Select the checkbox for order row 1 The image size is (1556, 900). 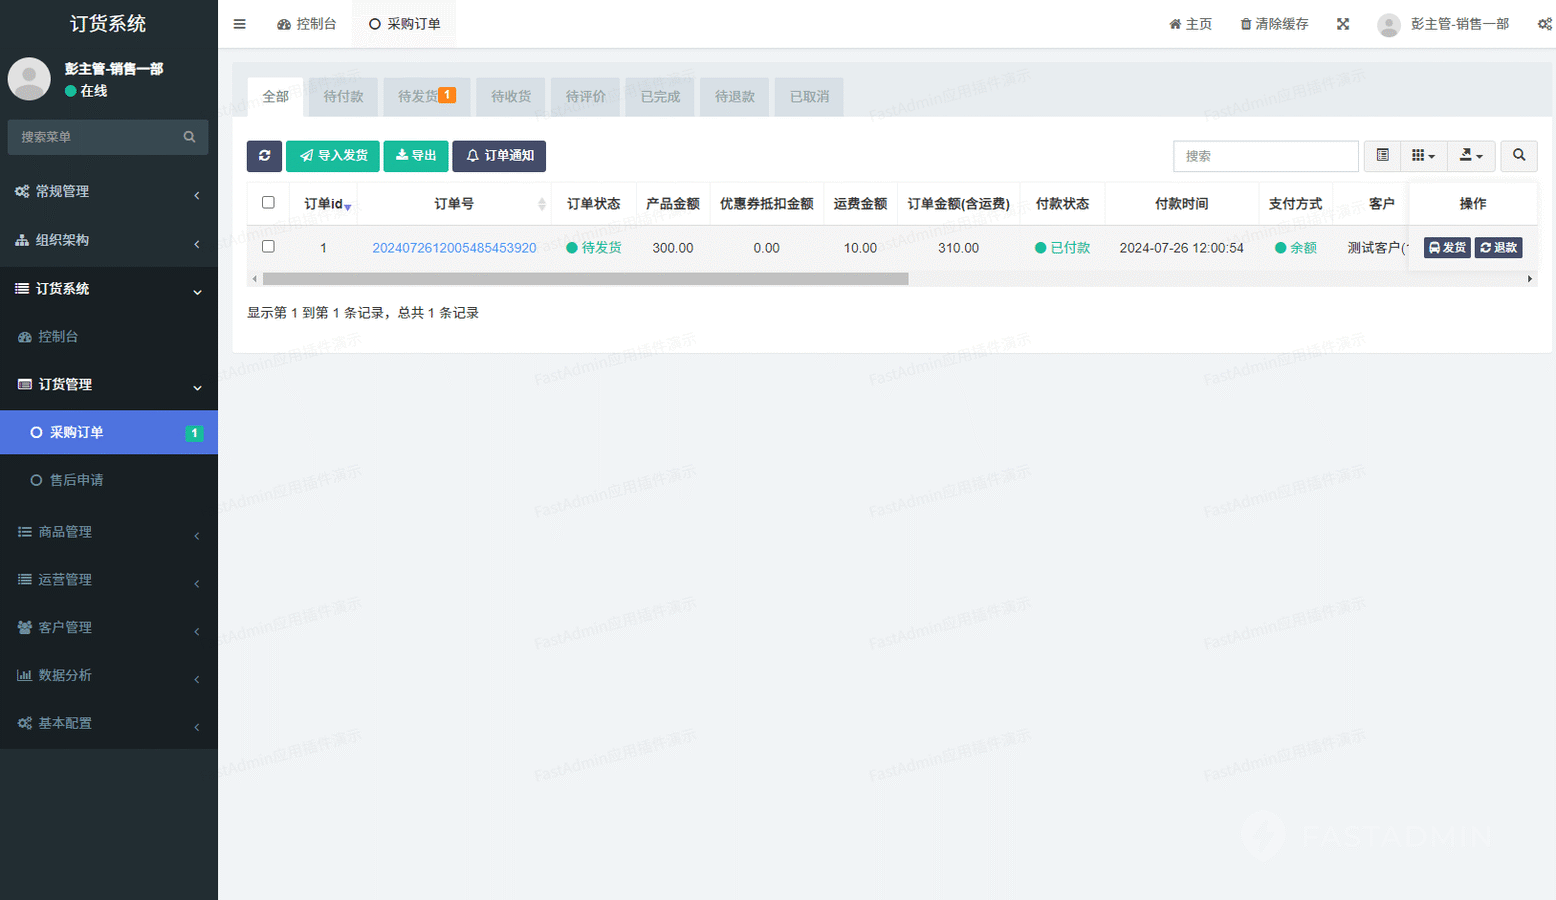268,247
